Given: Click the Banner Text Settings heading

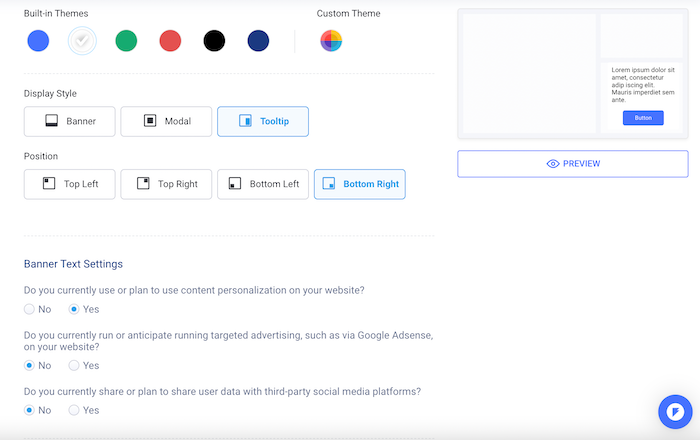Looking at the screenshot, I should (x=73, y=264).
